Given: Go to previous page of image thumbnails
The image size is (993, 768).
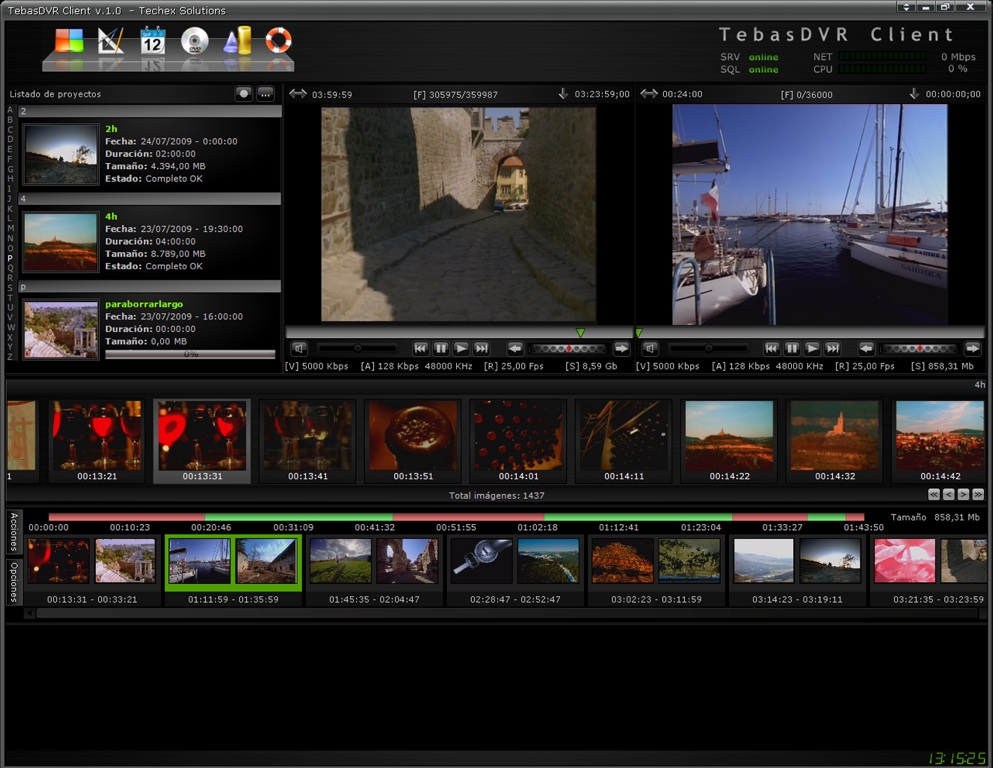Looking at the screenshot, I should (x=949, y=494).
